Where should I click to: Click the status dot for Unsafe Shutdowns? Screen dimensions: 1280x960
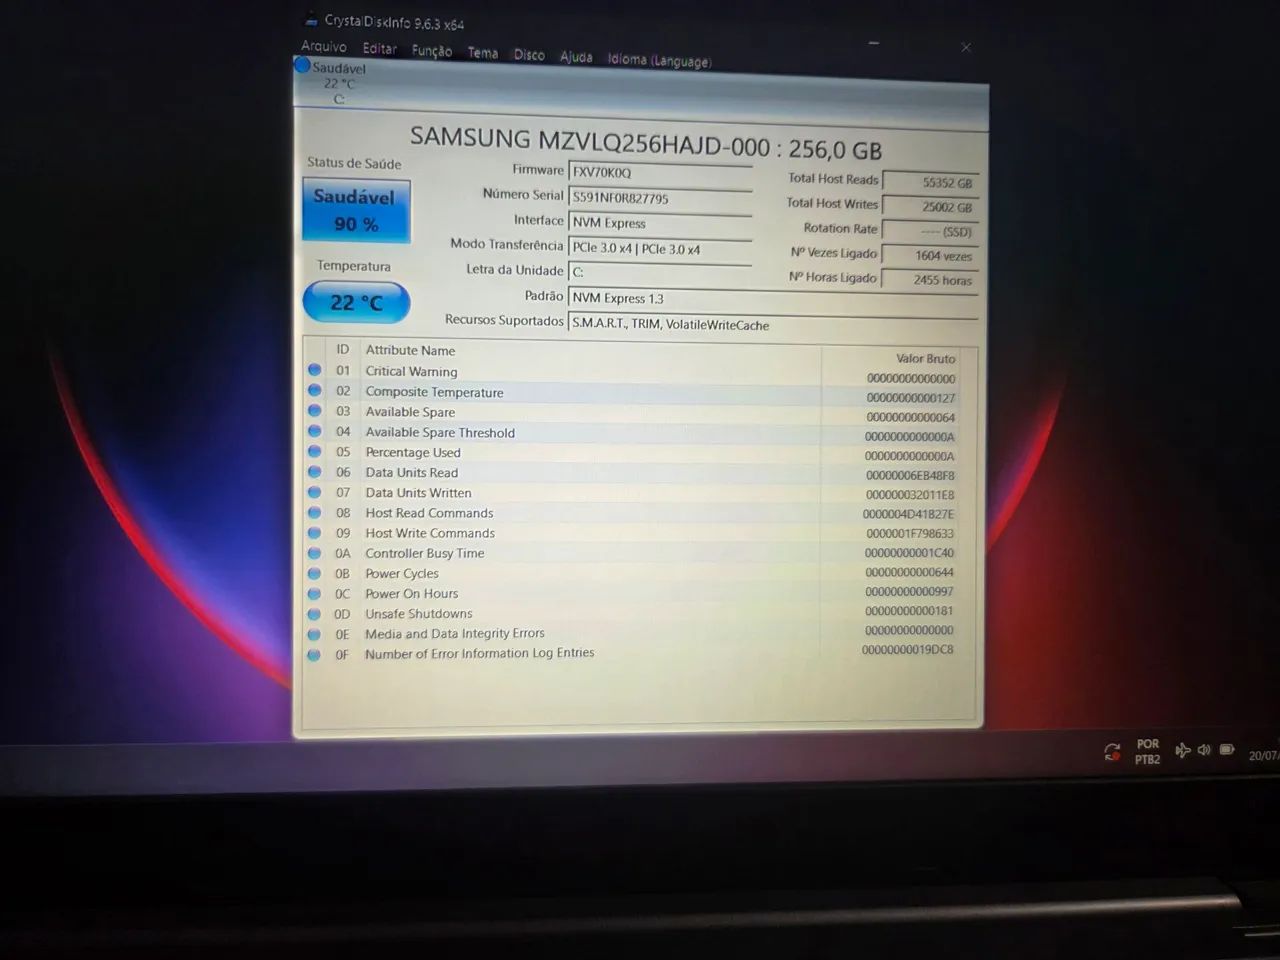point(315,614)
